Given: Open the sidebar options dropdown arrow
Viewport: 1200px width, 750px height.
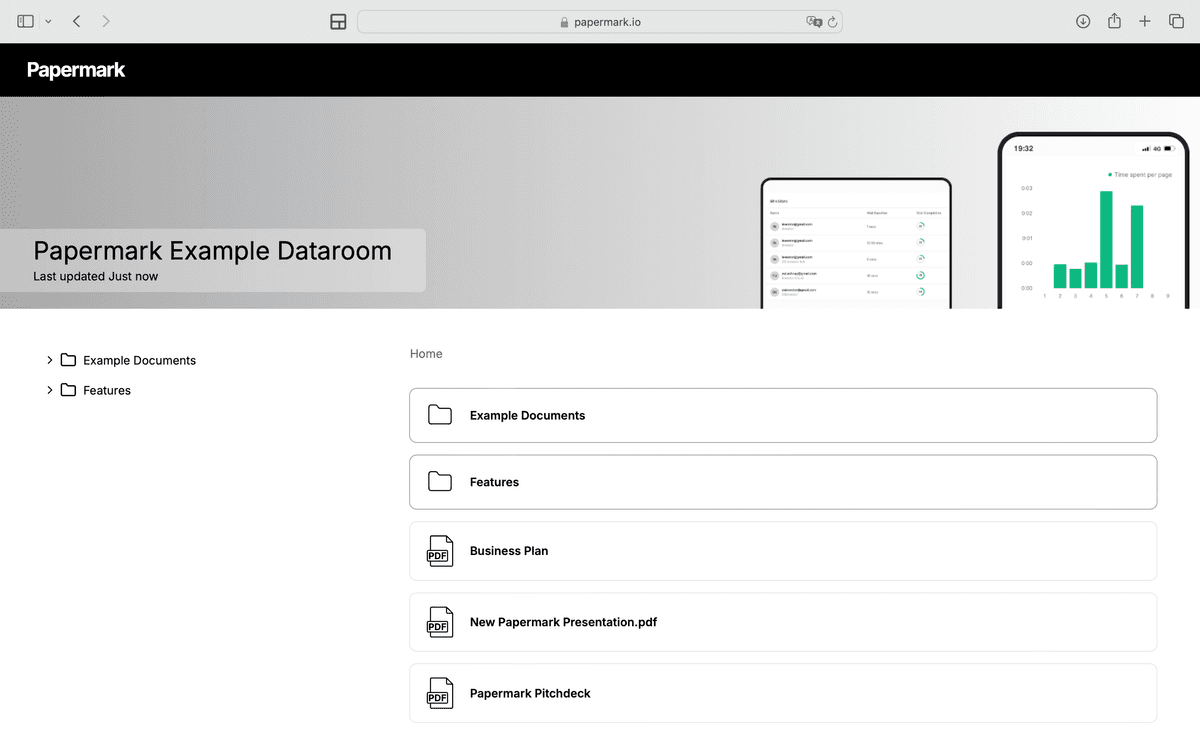Looking at the screenshot, I should [48, 22].
